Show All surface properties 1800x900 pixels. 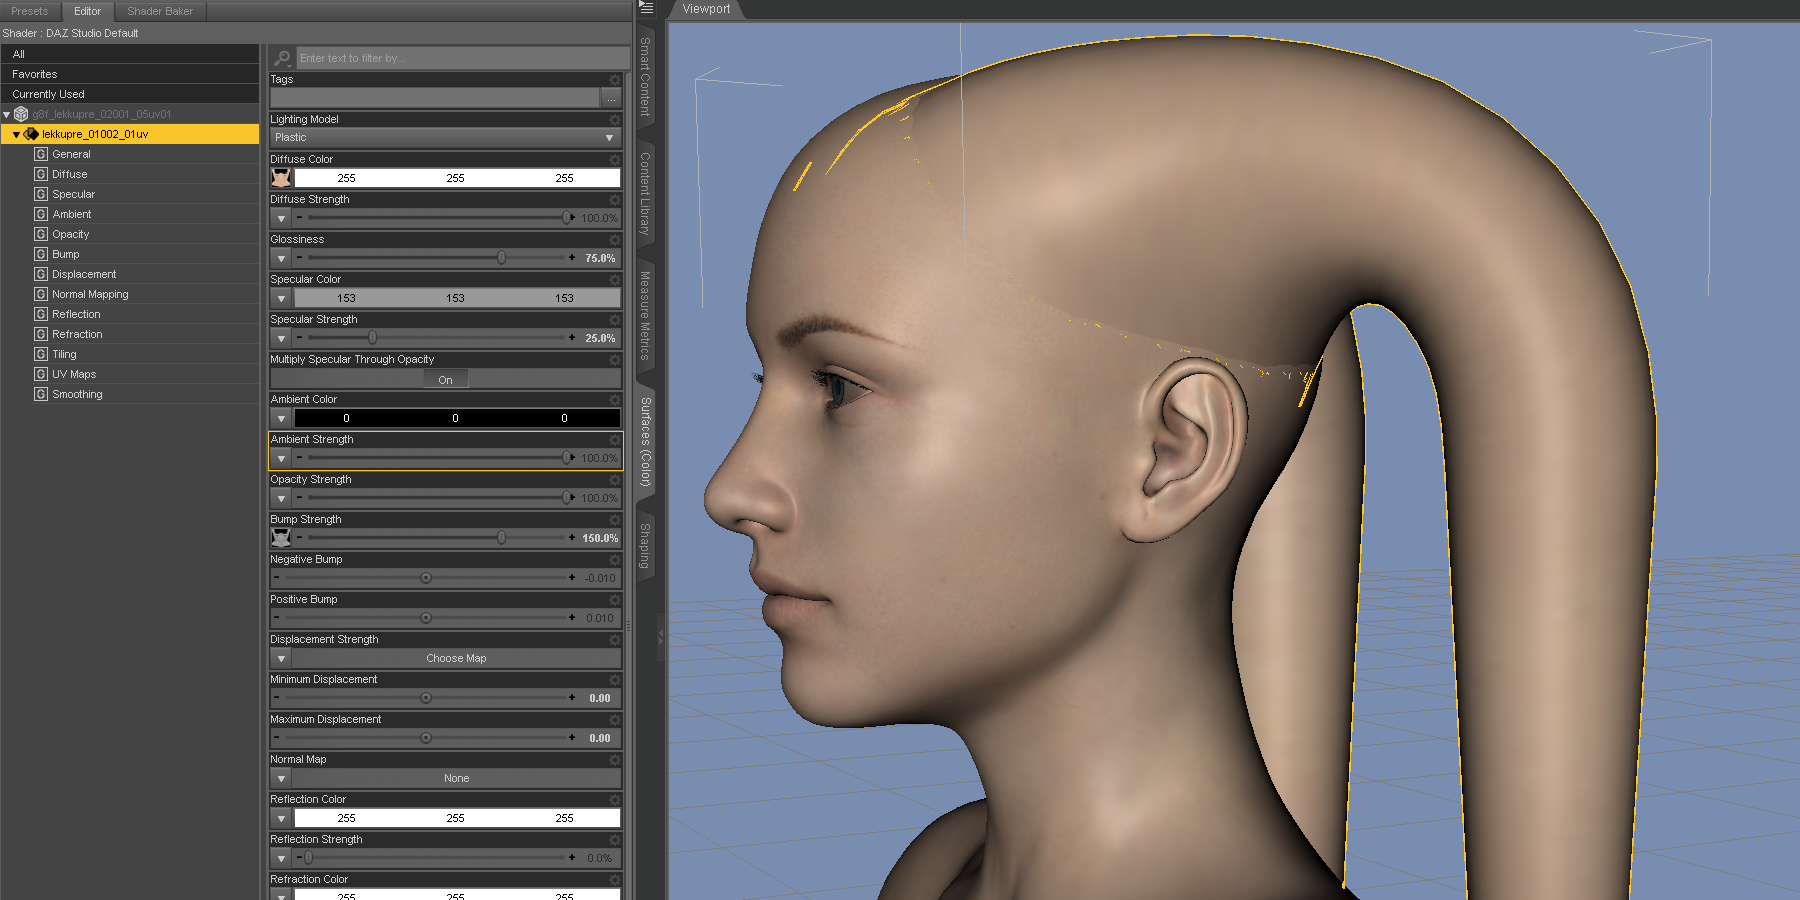130,54
